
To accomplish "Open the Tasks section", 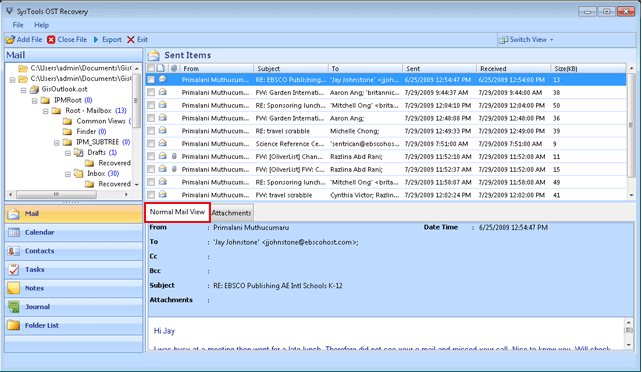I will 74,270.
